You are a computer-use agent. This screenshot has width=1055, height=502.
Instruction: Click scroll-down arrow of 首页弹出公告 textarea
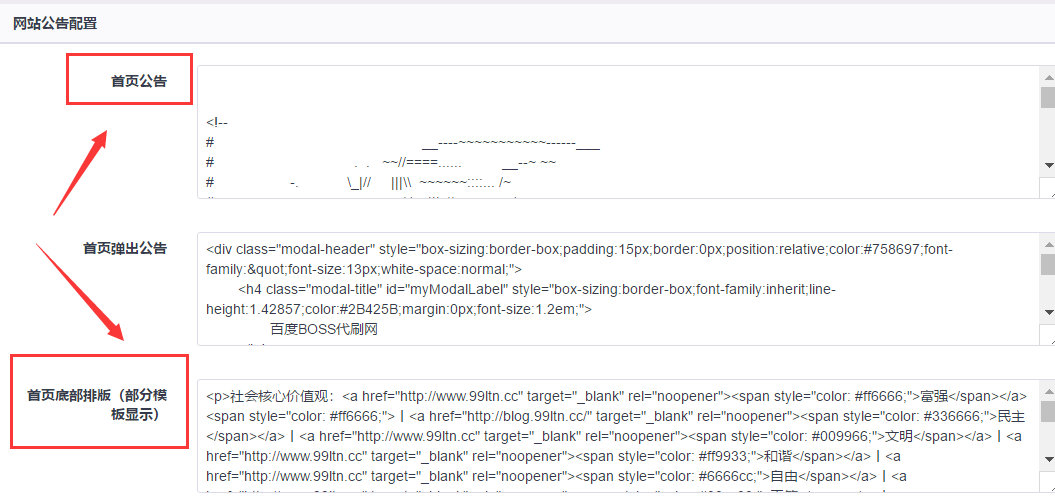[1047, 312]
